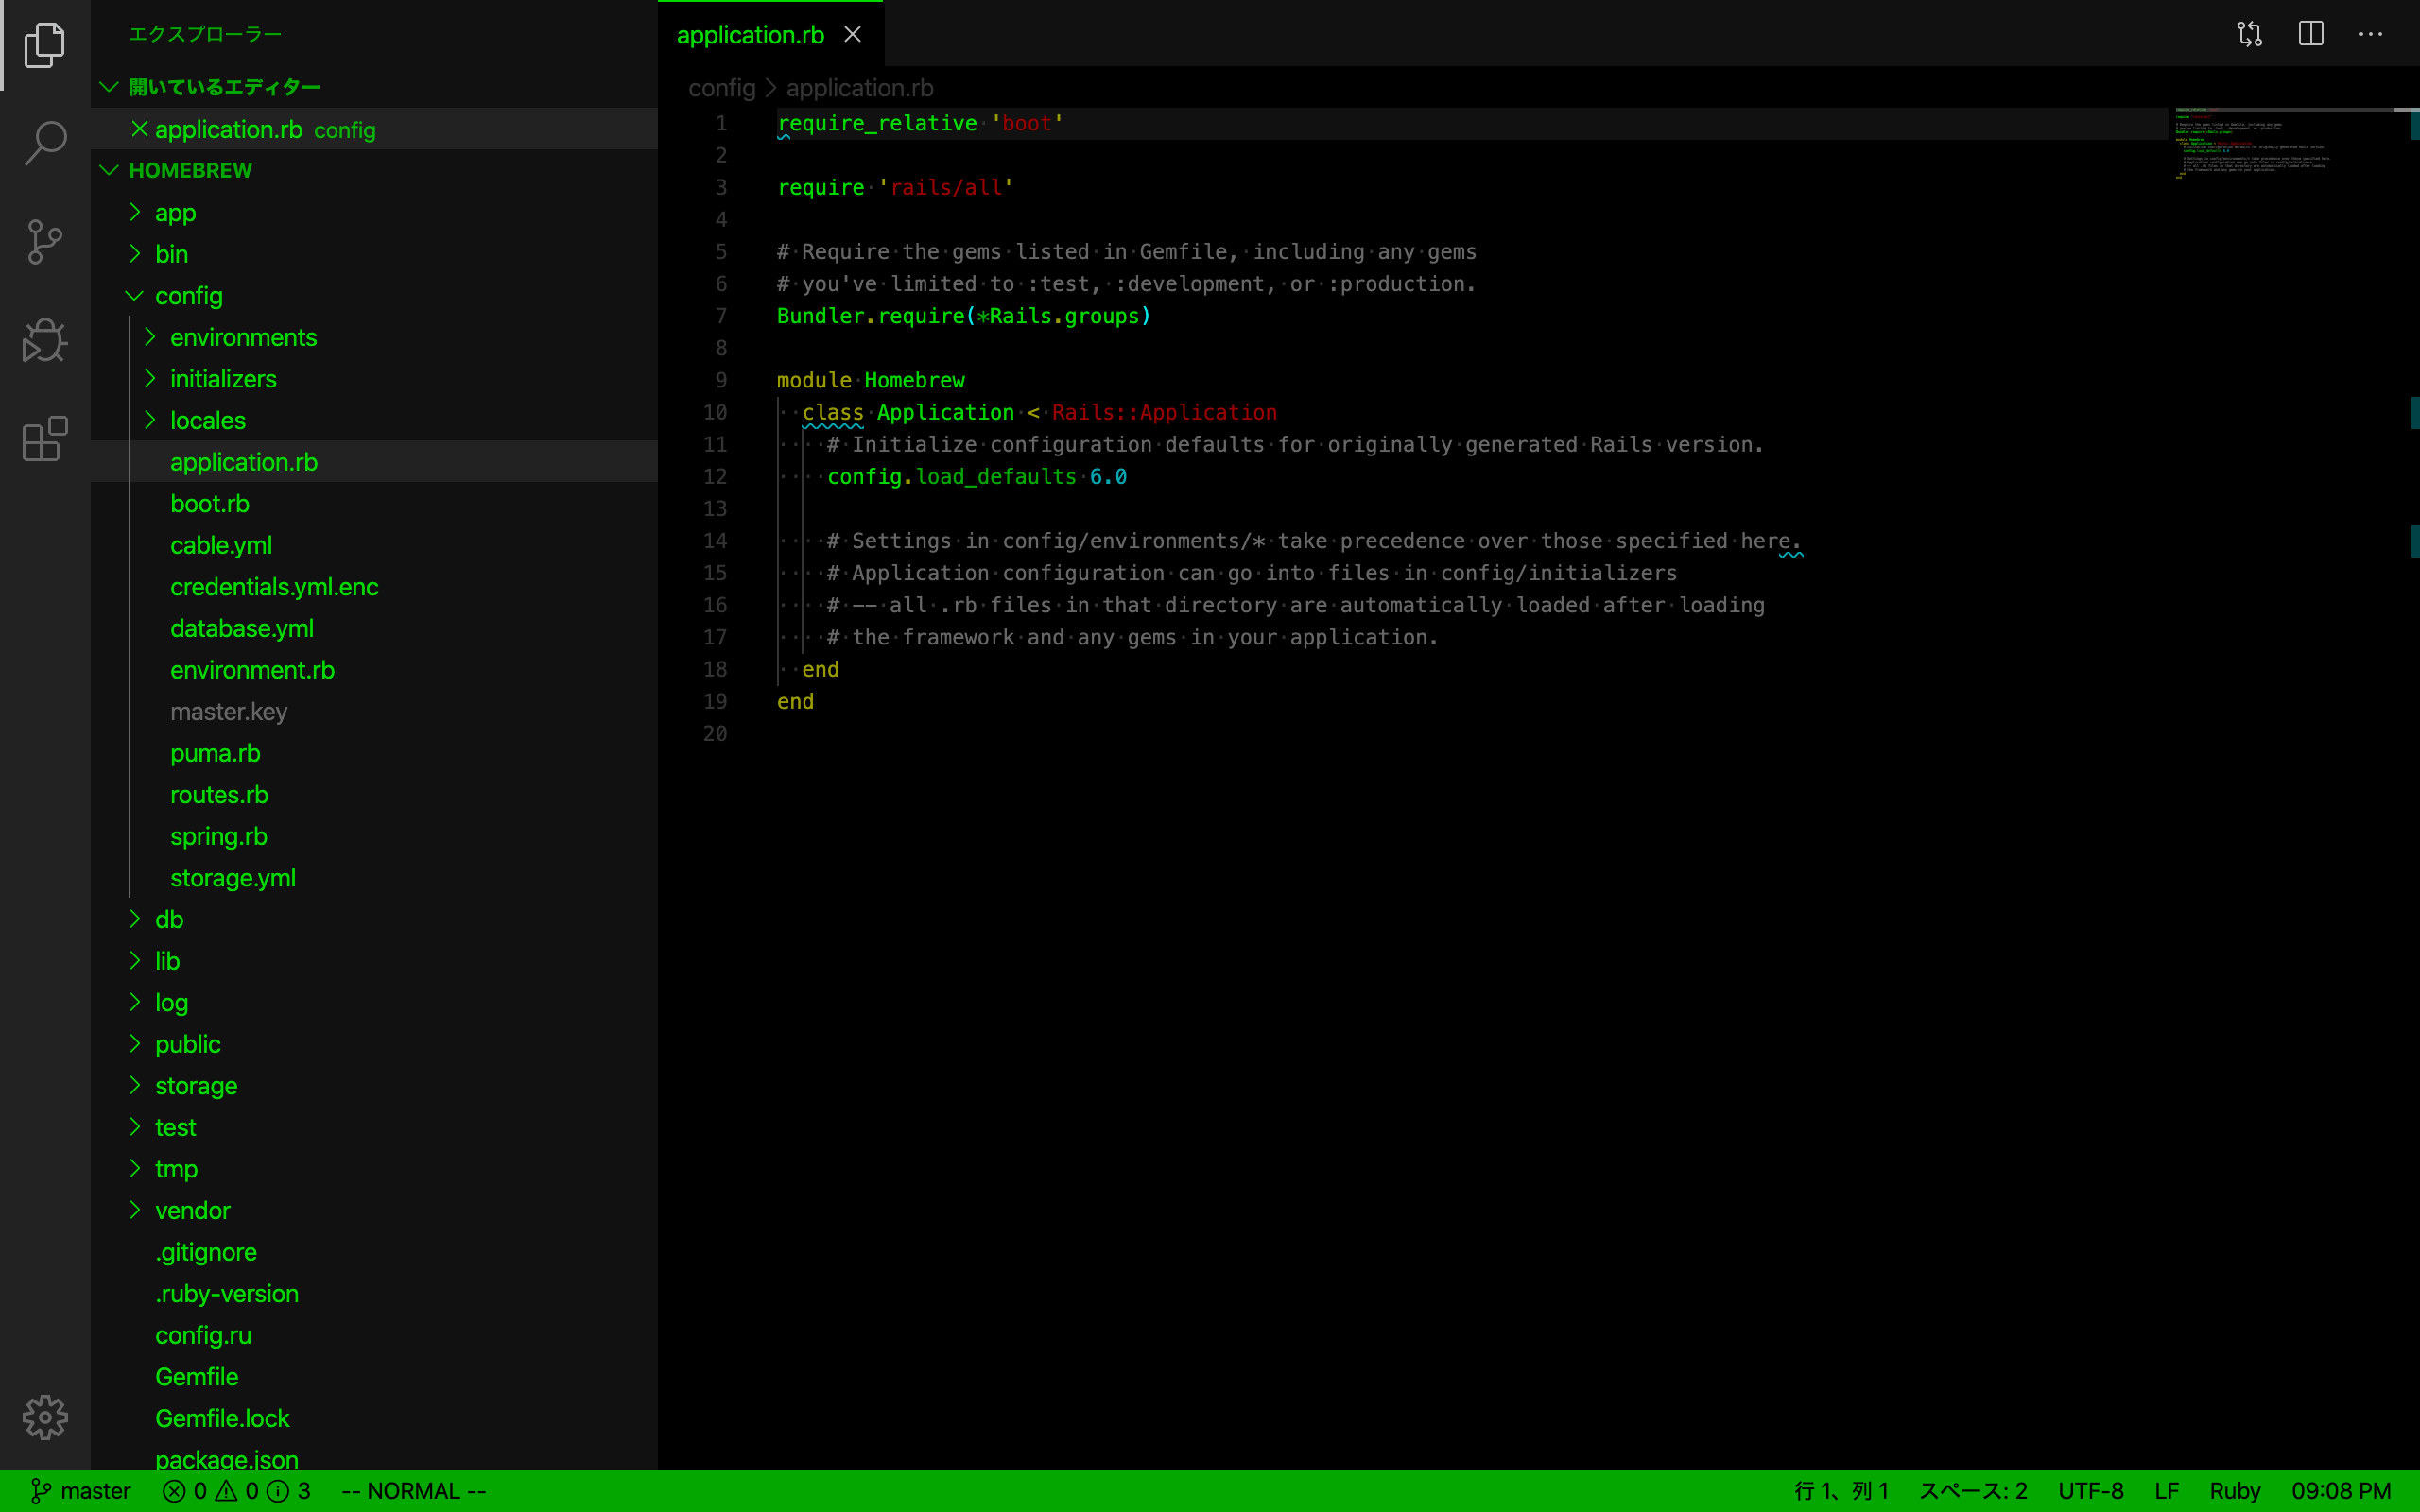Open the Extensions view

[45, 439]
